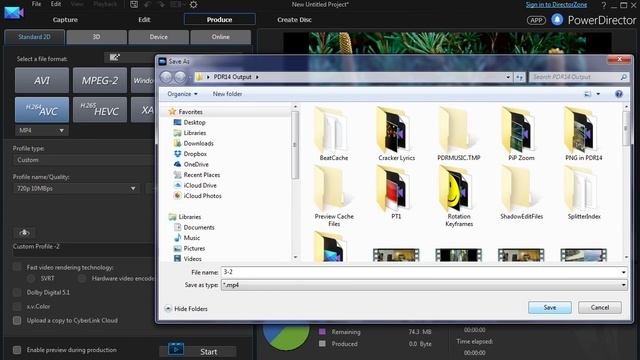Open the Organize dropdown menu
This screenshot has height=360, width=640.
182,94
